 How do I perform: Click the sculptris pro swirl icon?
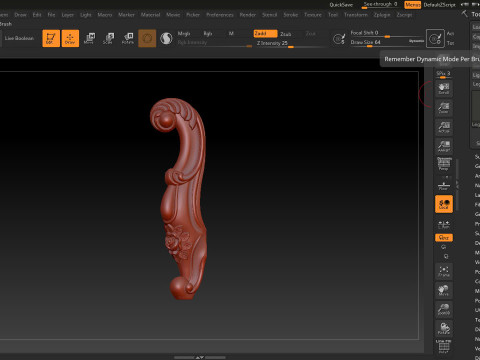166,39
